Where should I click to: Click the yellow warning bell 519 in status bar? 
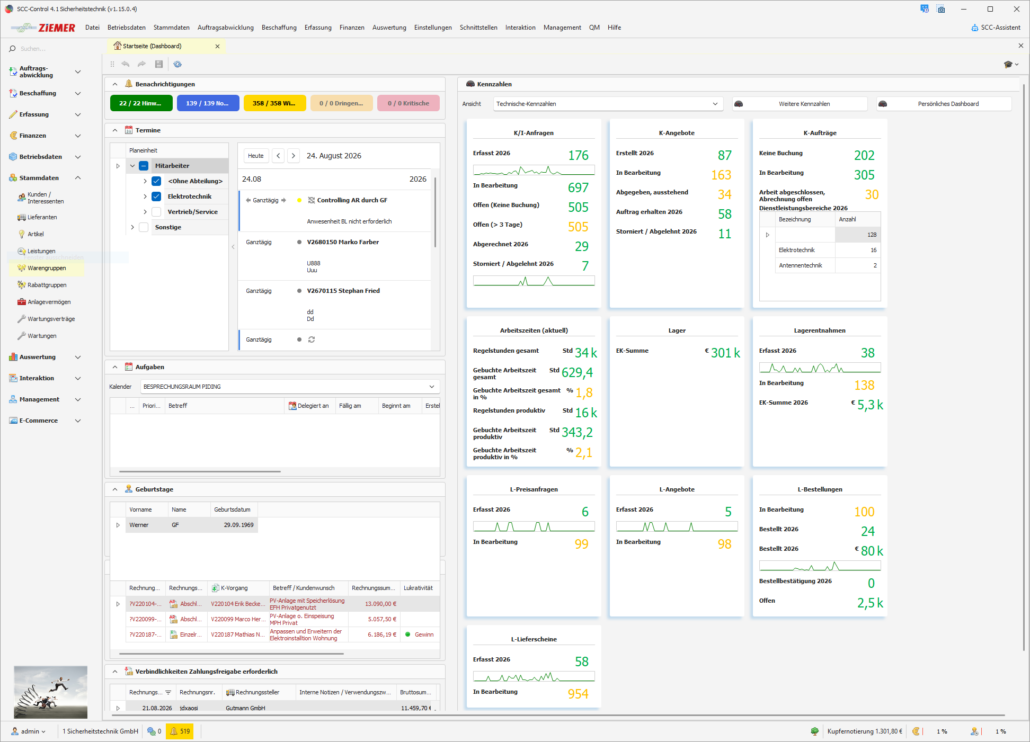[179, 731]
